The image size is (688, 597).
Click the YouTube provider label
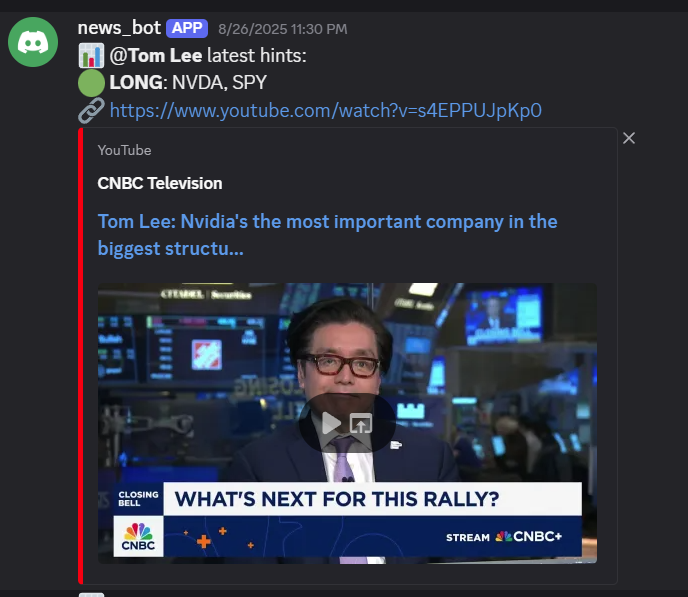(x=124, y=150)
